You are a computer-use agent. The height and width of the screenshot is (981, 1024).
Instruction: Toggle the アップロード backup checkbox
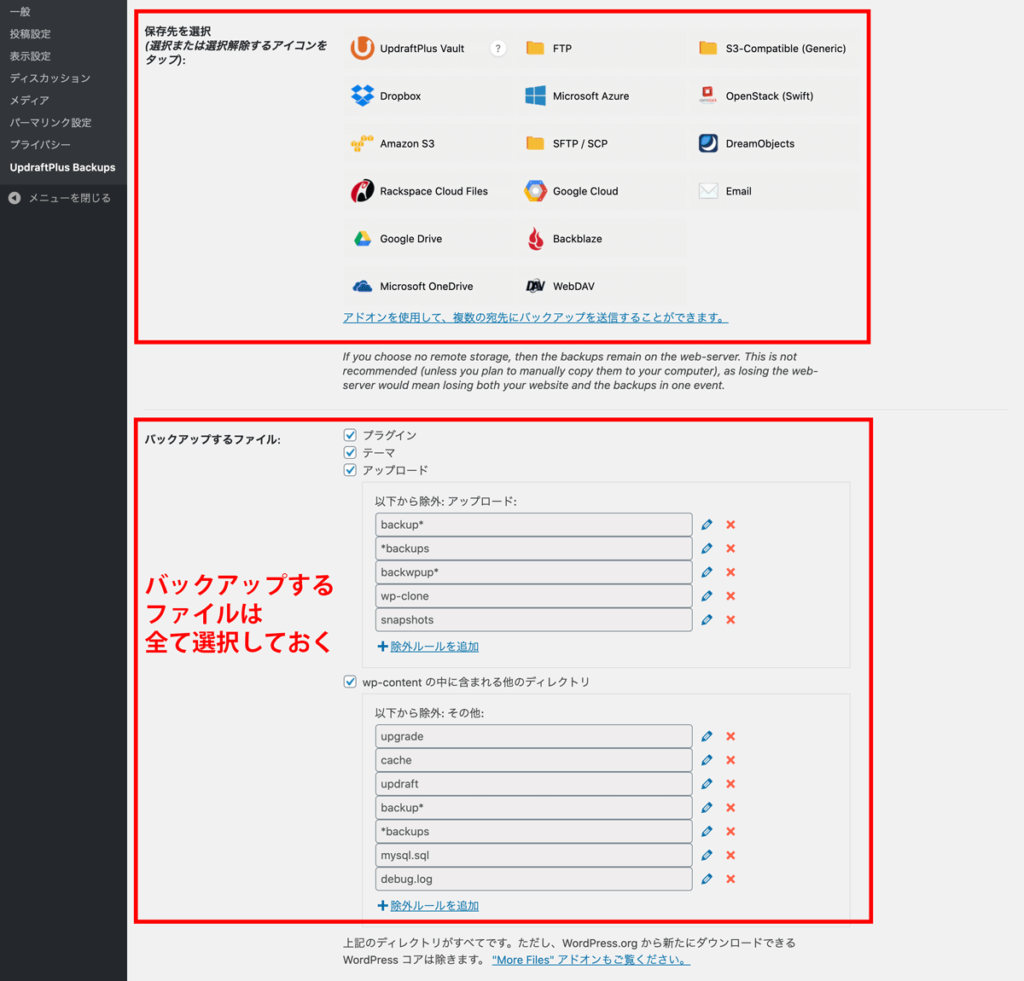click(350, 470)
